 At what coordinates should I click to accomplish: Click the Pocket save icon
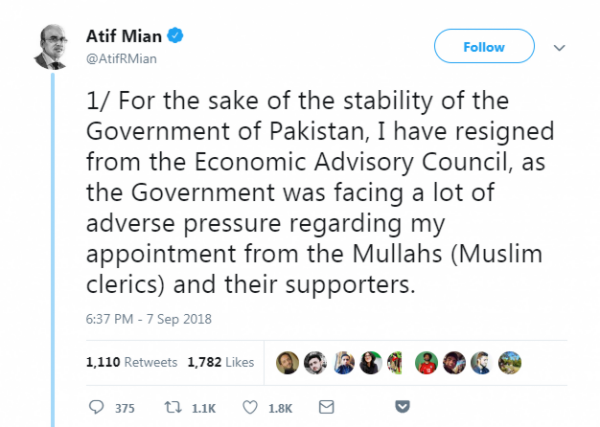[403, 407]
